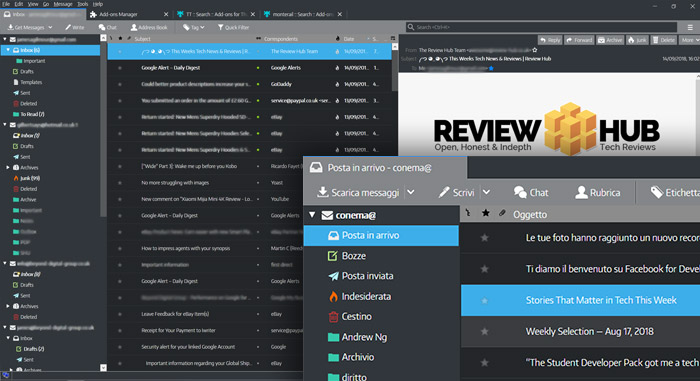Switch to the monterail Search tab
Image resolution: width=700 pixels, height=381 pixels.
[x=302, y=14]
